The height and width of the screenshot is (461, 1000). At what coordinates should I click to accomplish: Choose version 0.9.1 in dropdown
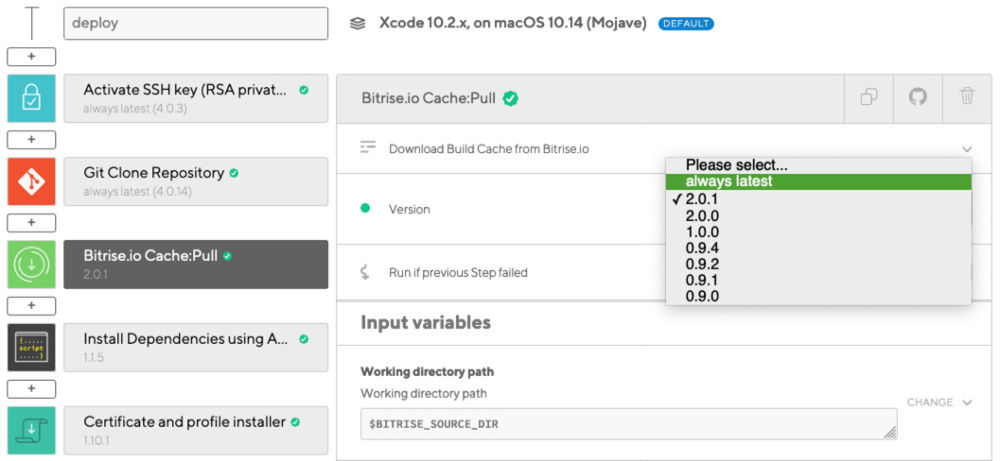pyautogui.click(x=818, y=280)
